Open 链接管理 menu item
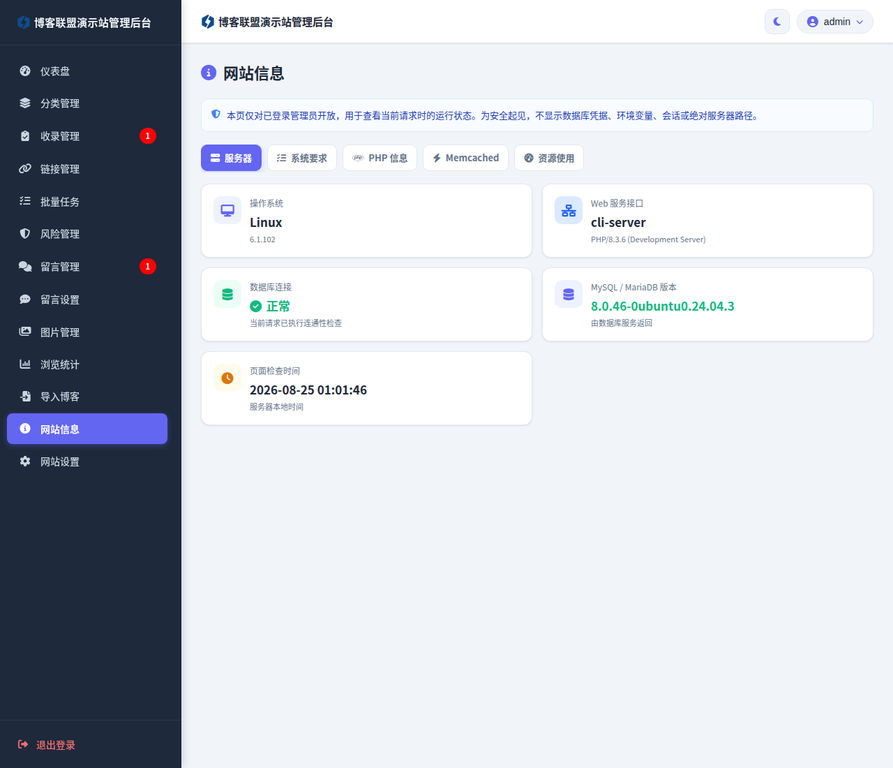The width and height of the screenshot is (893, 768). pos(87,169)
